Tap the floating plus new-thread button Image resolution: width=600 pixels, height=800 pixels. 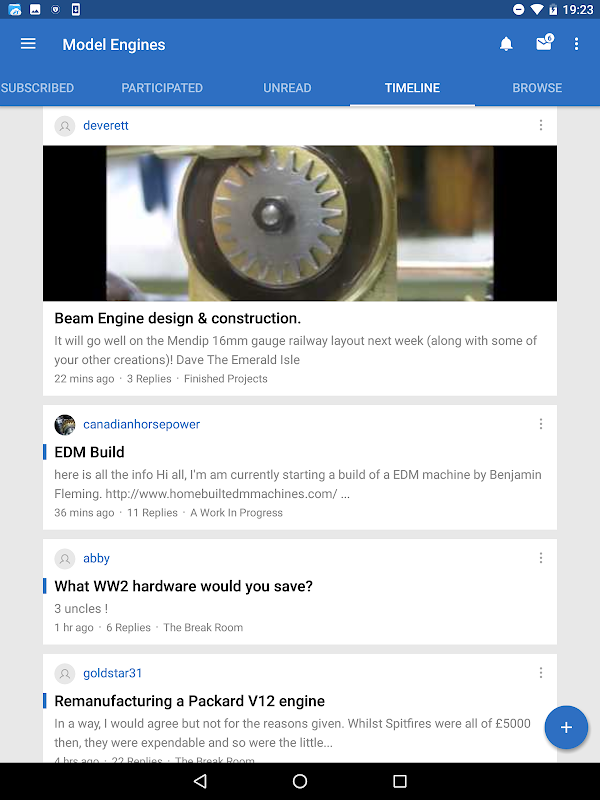point(566,728)
